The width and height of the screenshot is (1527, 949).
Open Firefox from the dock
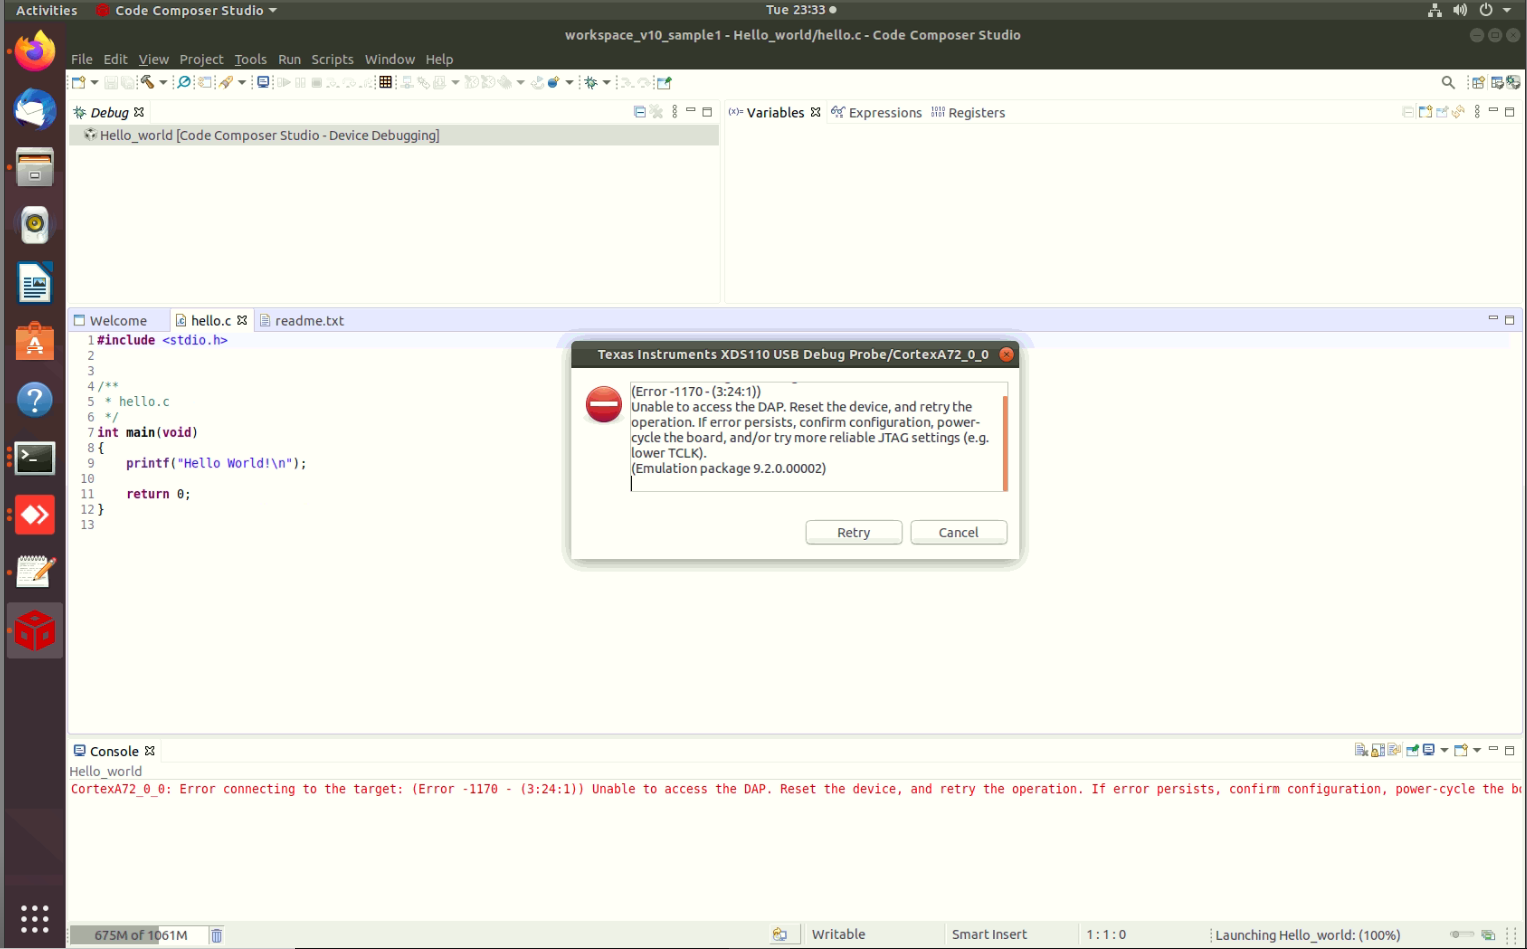tap(35, 51)
